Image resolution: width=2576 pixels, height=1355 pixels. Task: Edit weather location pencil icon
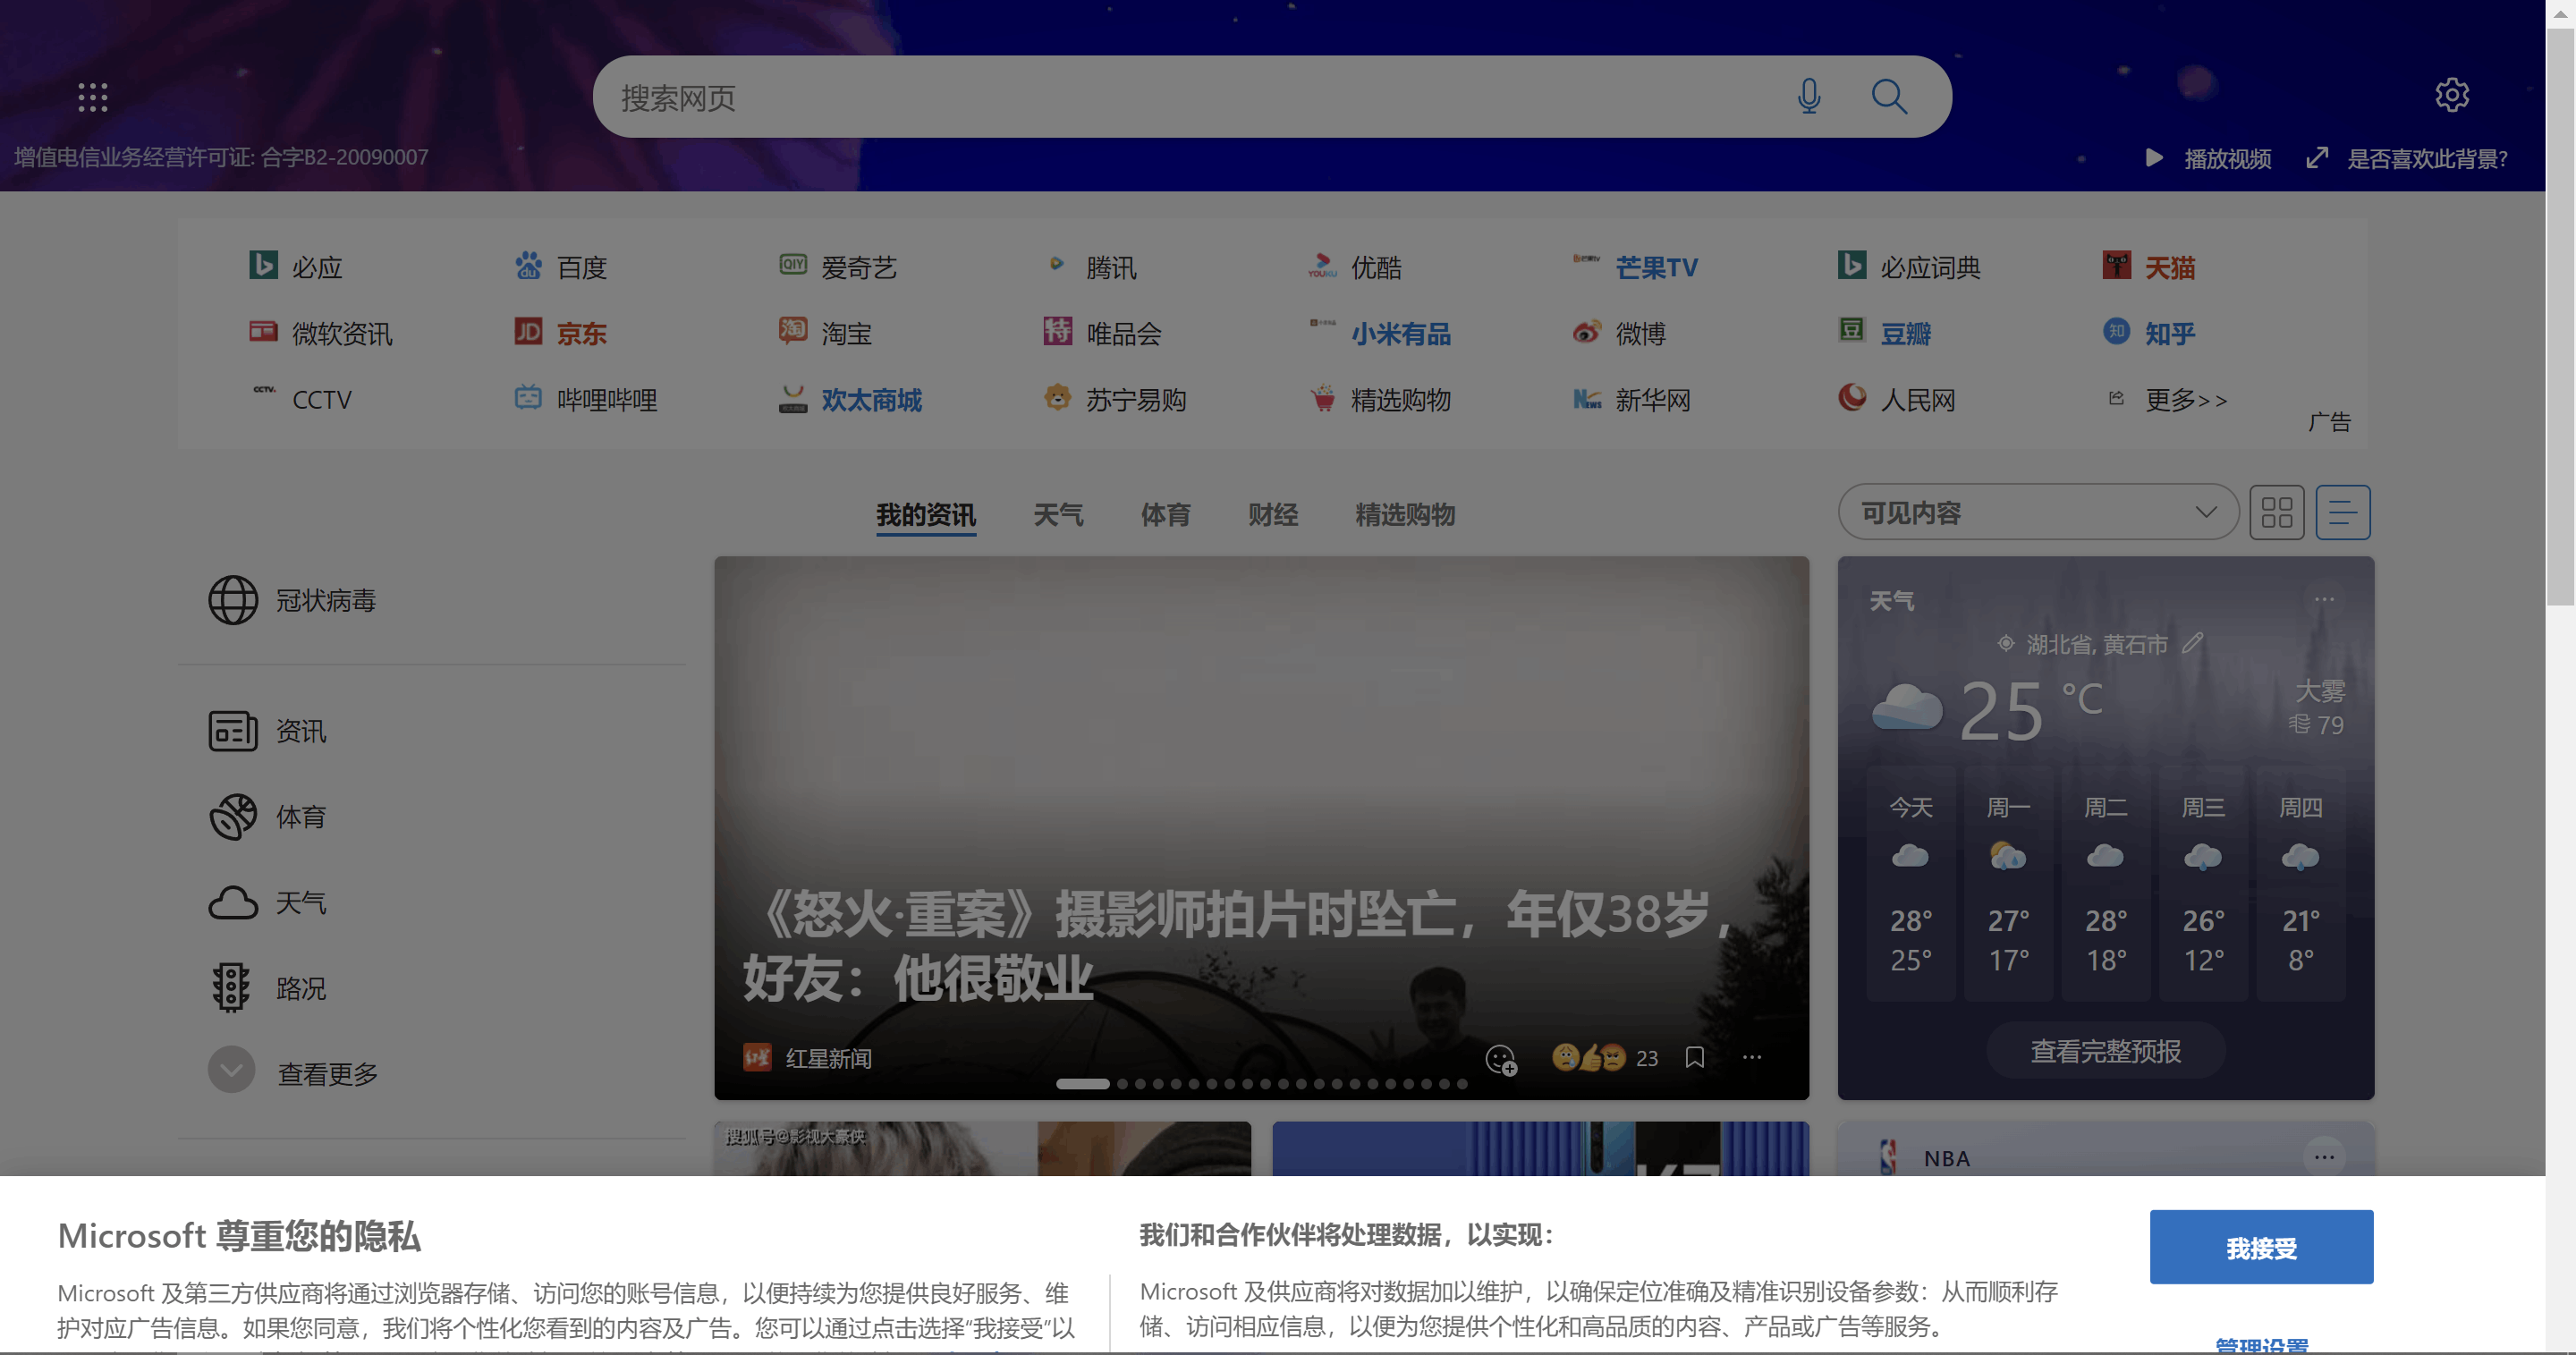pyautogui.click(x=2193, y=643)
